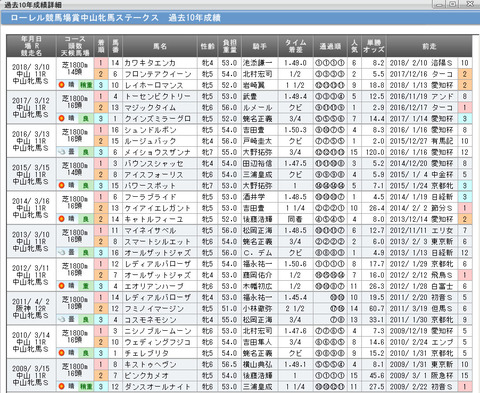Select horse name クインズミラーグロ
Viewport: 480px width, 393px height.
pos(158,119)
